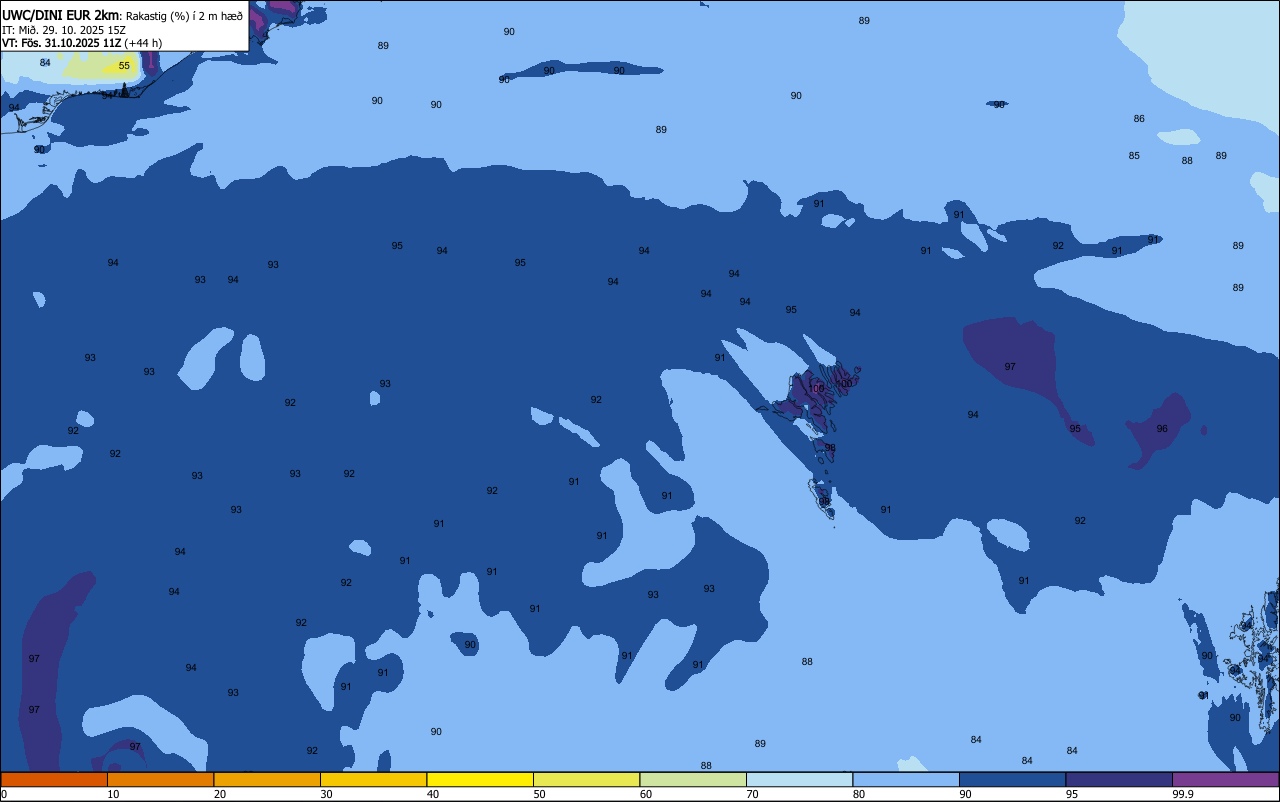Select the '86' humidity value on the map
The width and height of the screenshot is (1280, 802).
pyautogui.click(x=1139, y=119)
